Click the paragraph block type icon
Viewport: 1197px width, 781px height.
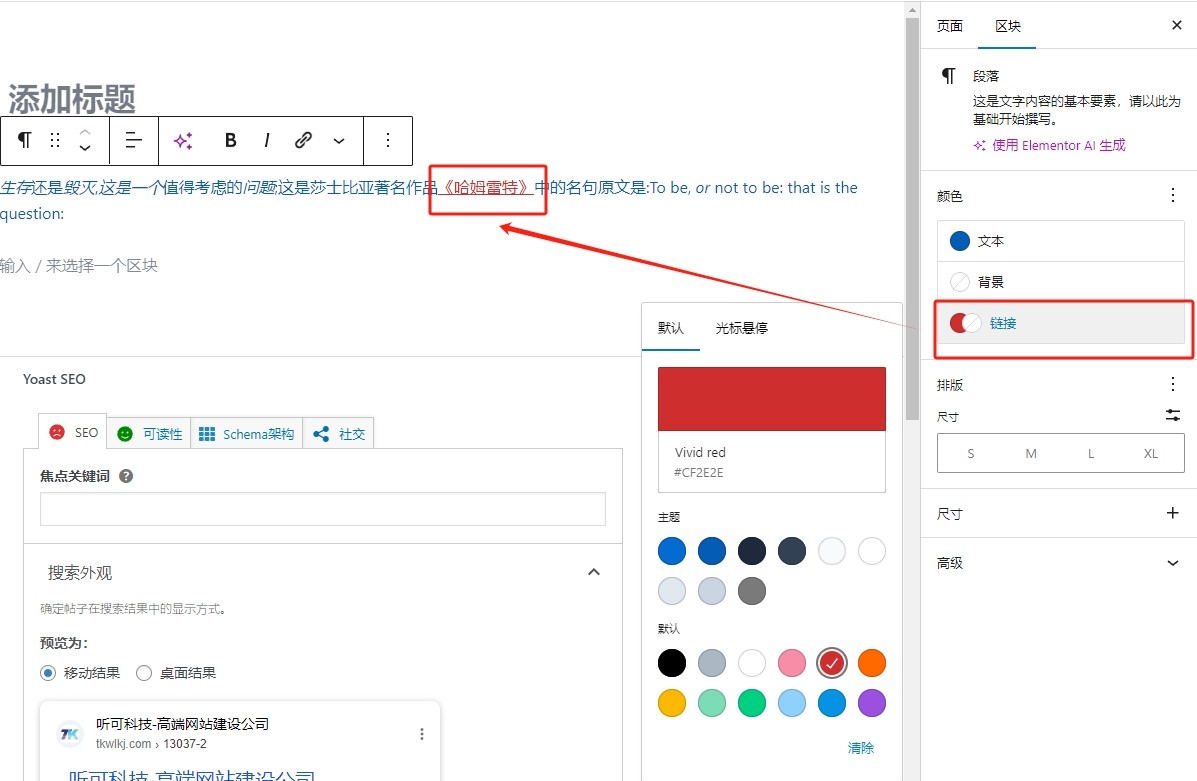tap(24, 140)
